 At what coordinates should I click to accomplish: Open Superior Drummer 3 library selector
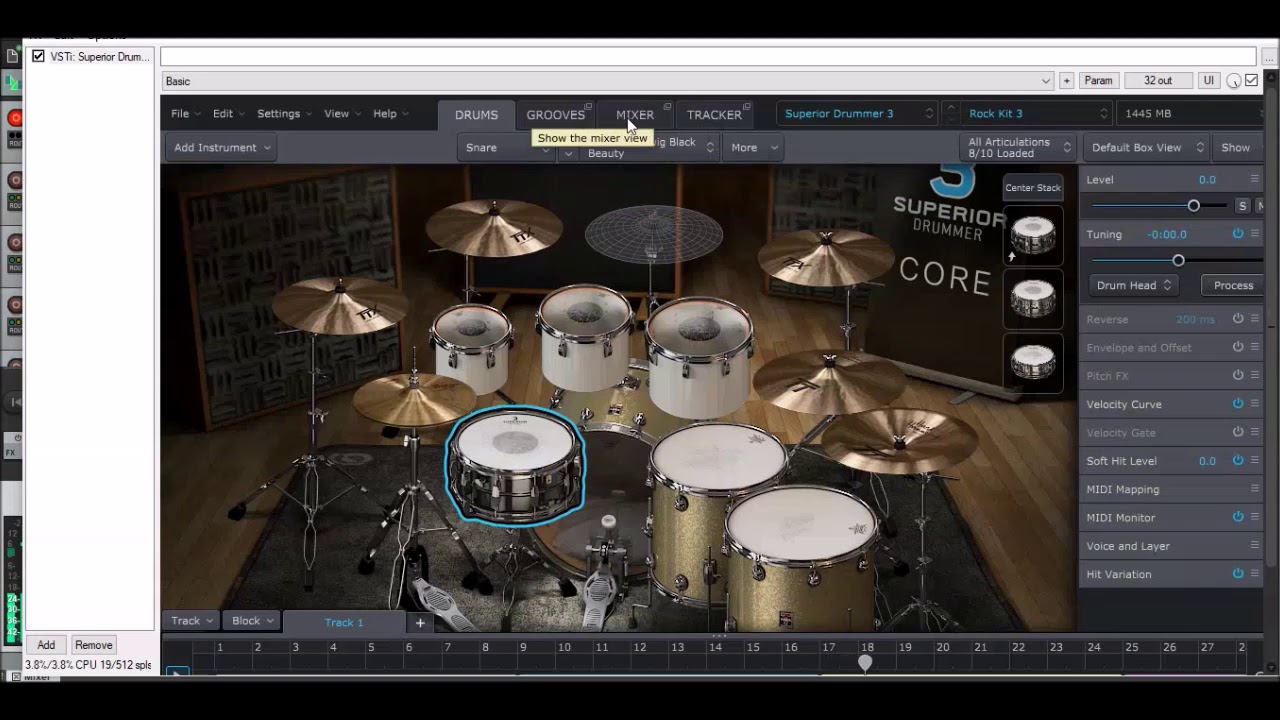pos(857,114)
